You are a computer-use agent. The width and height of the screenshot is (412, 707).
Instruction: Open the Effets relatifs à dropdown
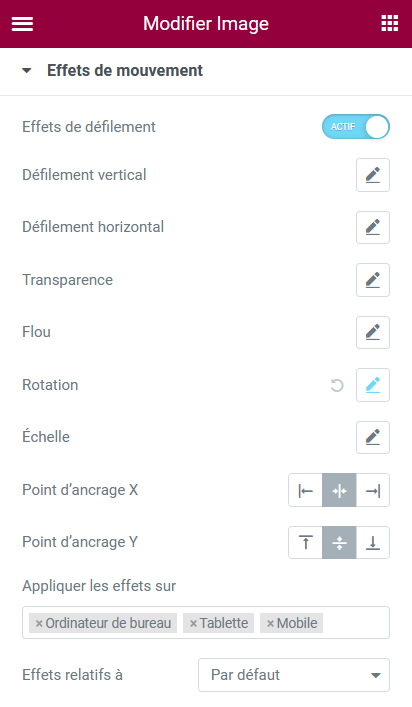pos(293,675)
